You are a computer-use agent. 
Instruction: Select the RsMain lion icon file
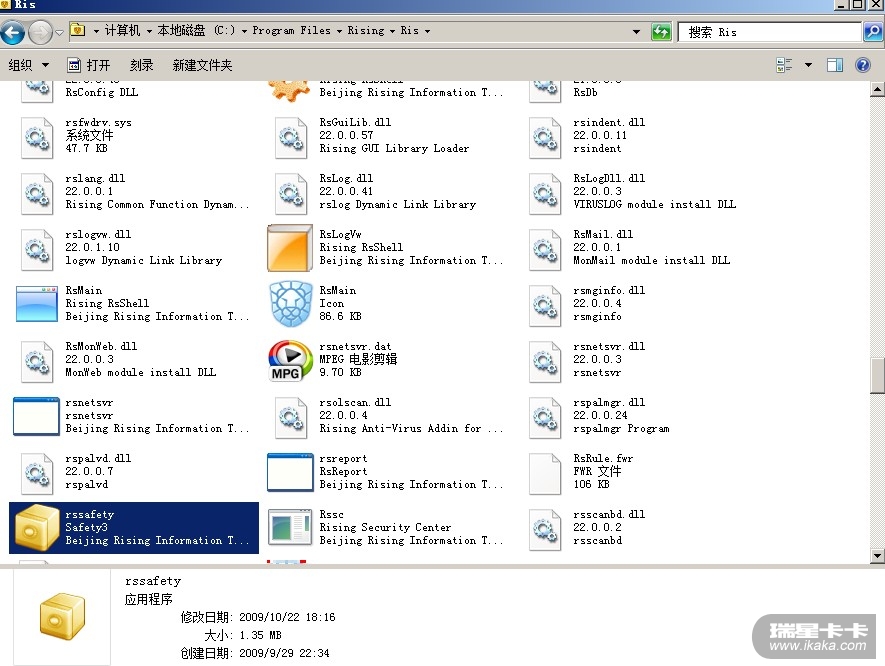(x=291, y=304)
